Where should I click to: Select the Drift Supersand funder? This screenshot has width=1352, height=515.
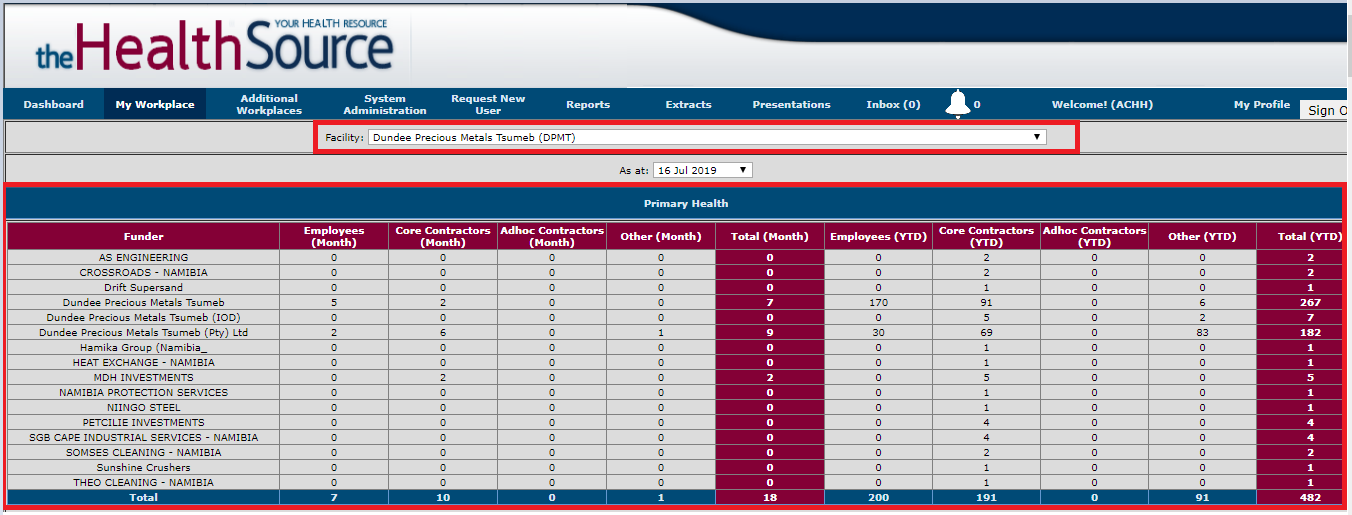pos(143,288)
